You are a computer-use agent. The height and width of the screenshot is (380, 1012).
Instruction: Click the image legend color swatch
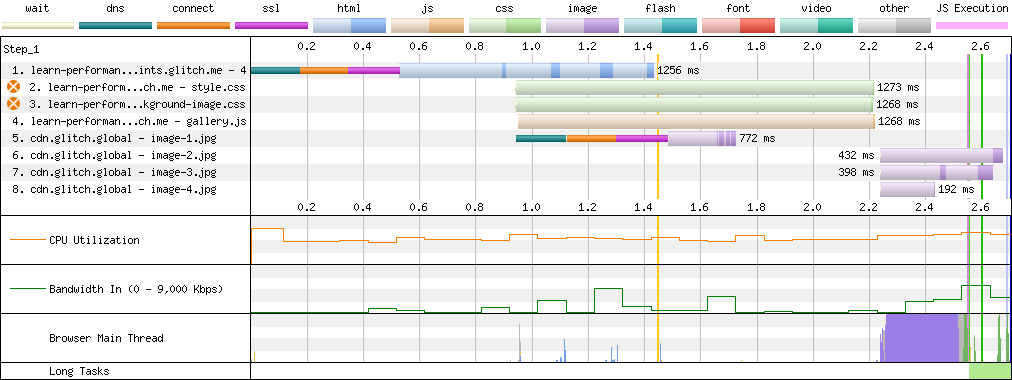click(x=583, y=26)
